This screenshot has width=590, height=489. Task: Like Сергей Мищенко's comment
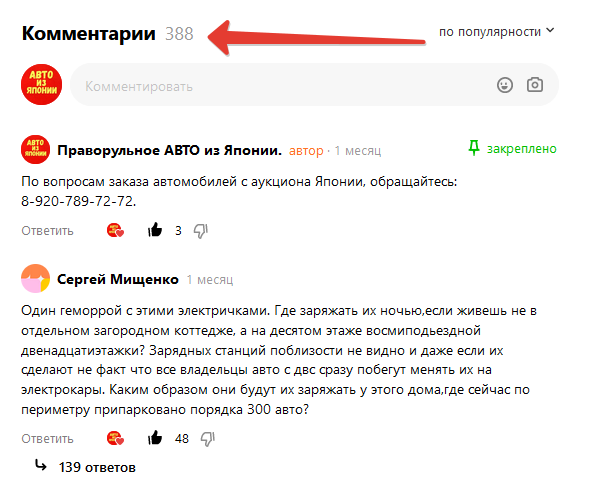155,438
